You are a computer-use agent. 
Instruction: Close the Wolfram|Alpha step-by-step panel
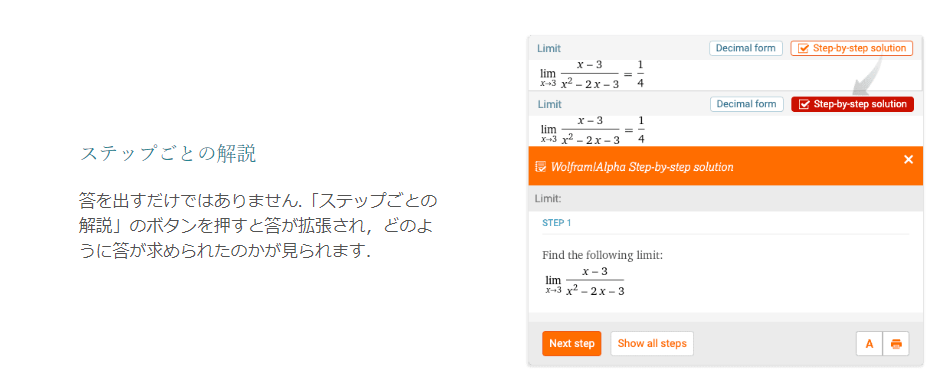(x=908, y=159)
